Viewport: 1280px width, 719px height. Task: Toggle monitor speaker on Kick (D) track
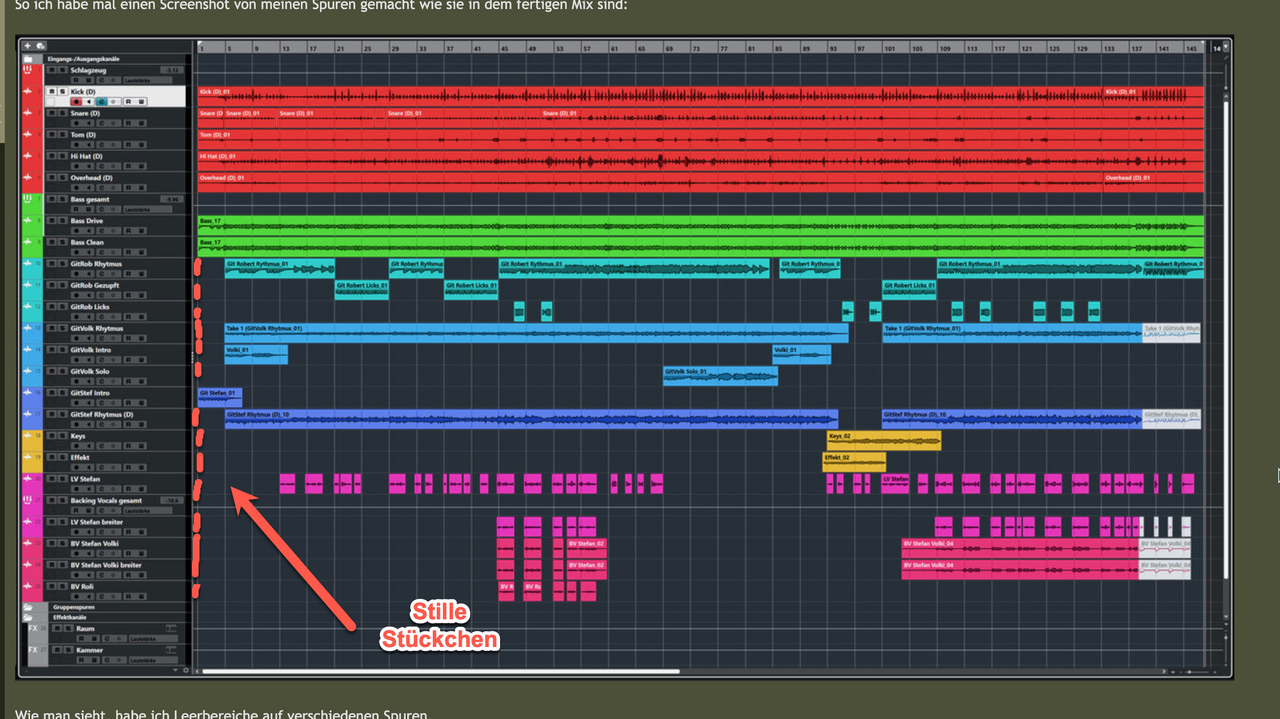88,101
